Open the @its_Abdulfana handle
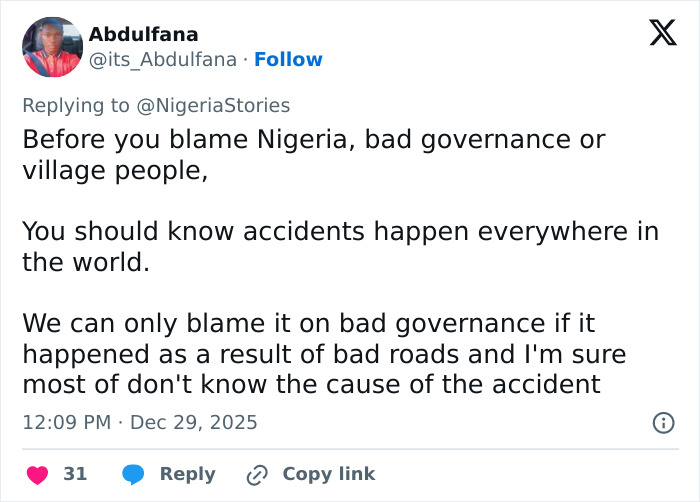This screenshot has width=700, height=502. point(163,60)
